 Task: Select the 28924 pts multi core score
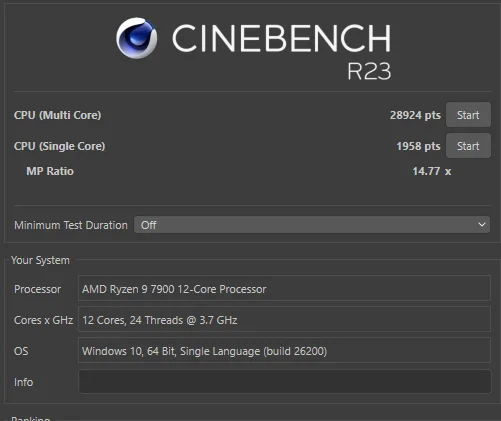415,115
